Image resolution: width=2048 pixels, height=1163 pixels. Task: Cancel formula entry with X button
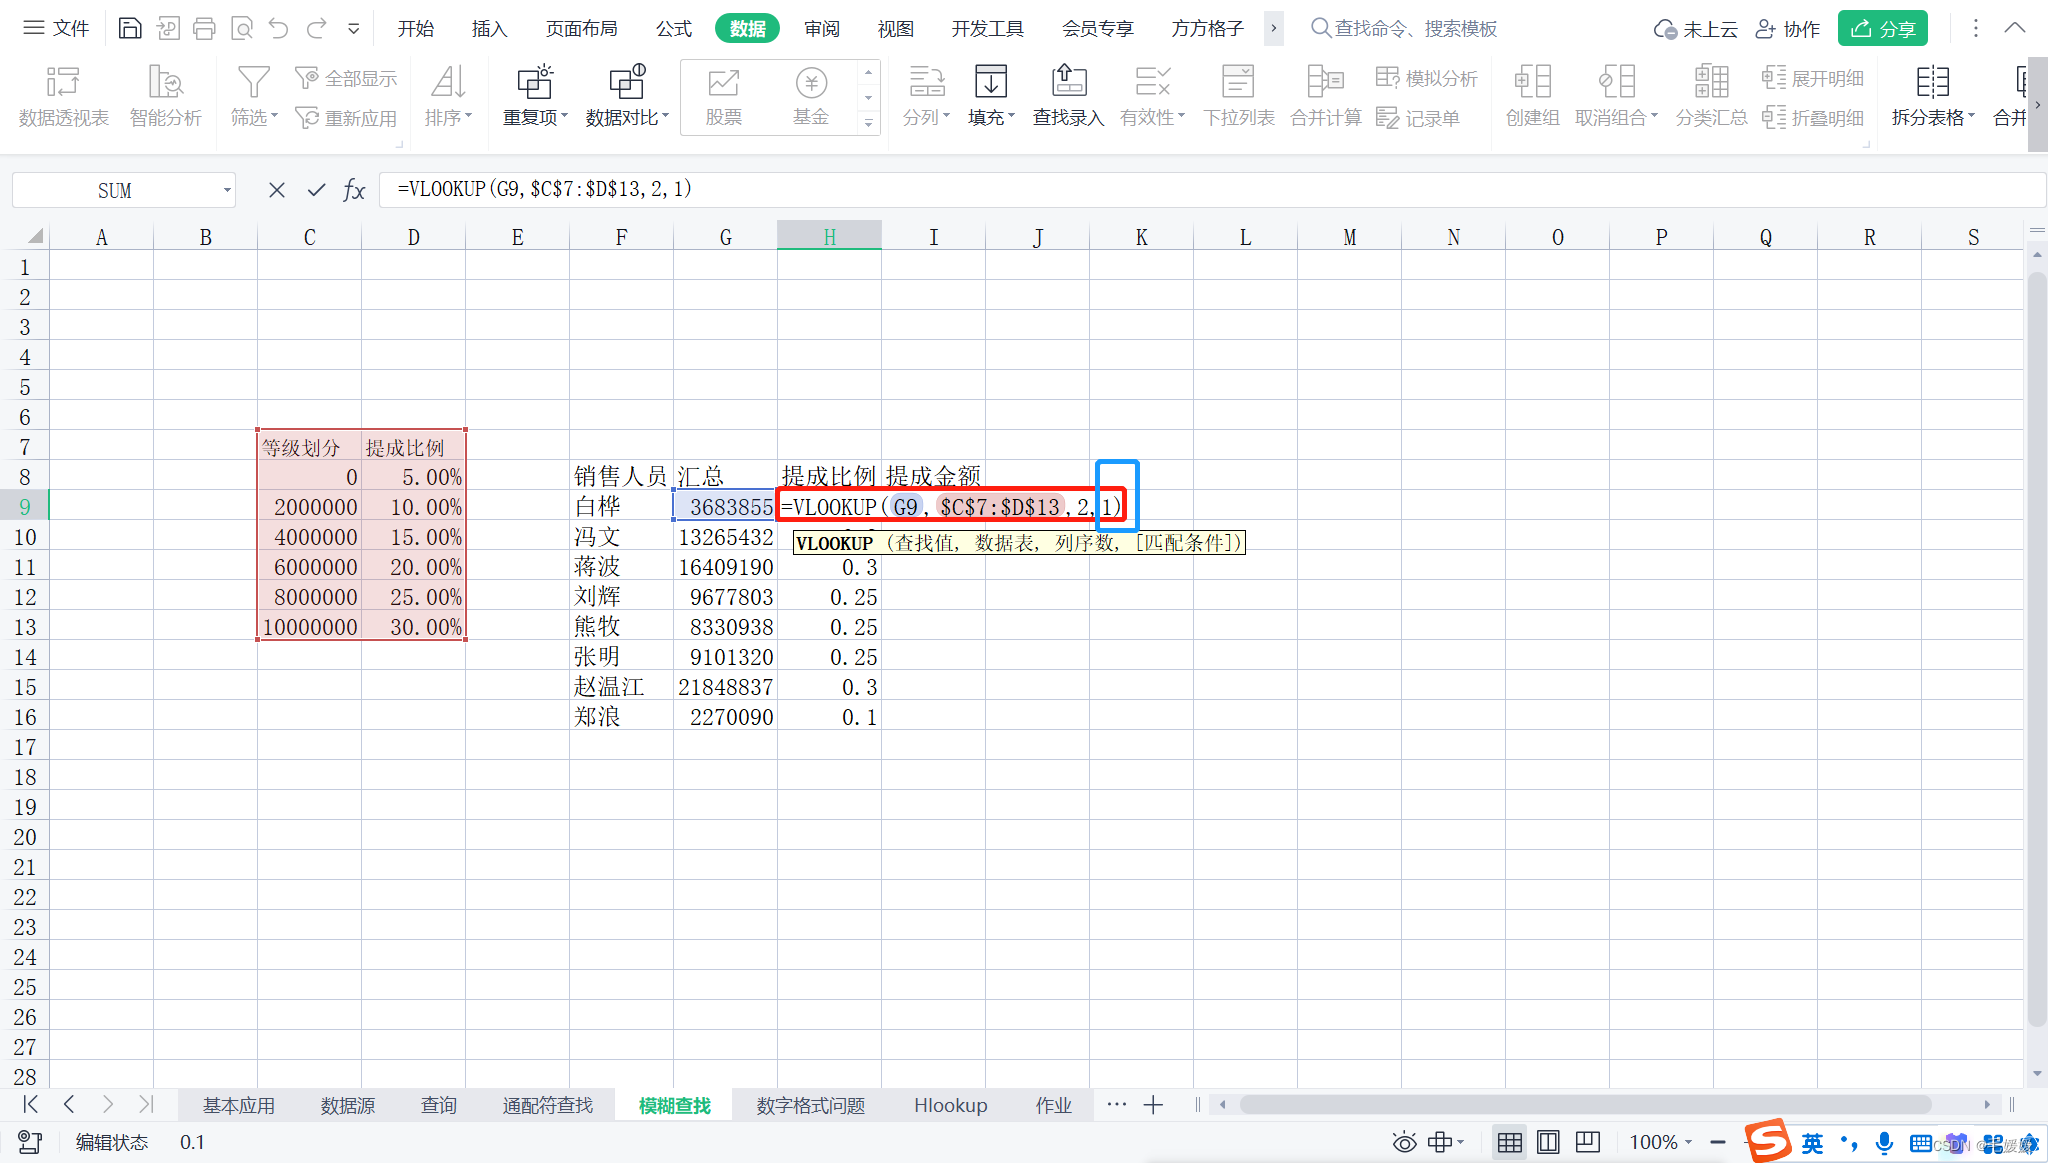pyautogui.click(x=277, y=190)
